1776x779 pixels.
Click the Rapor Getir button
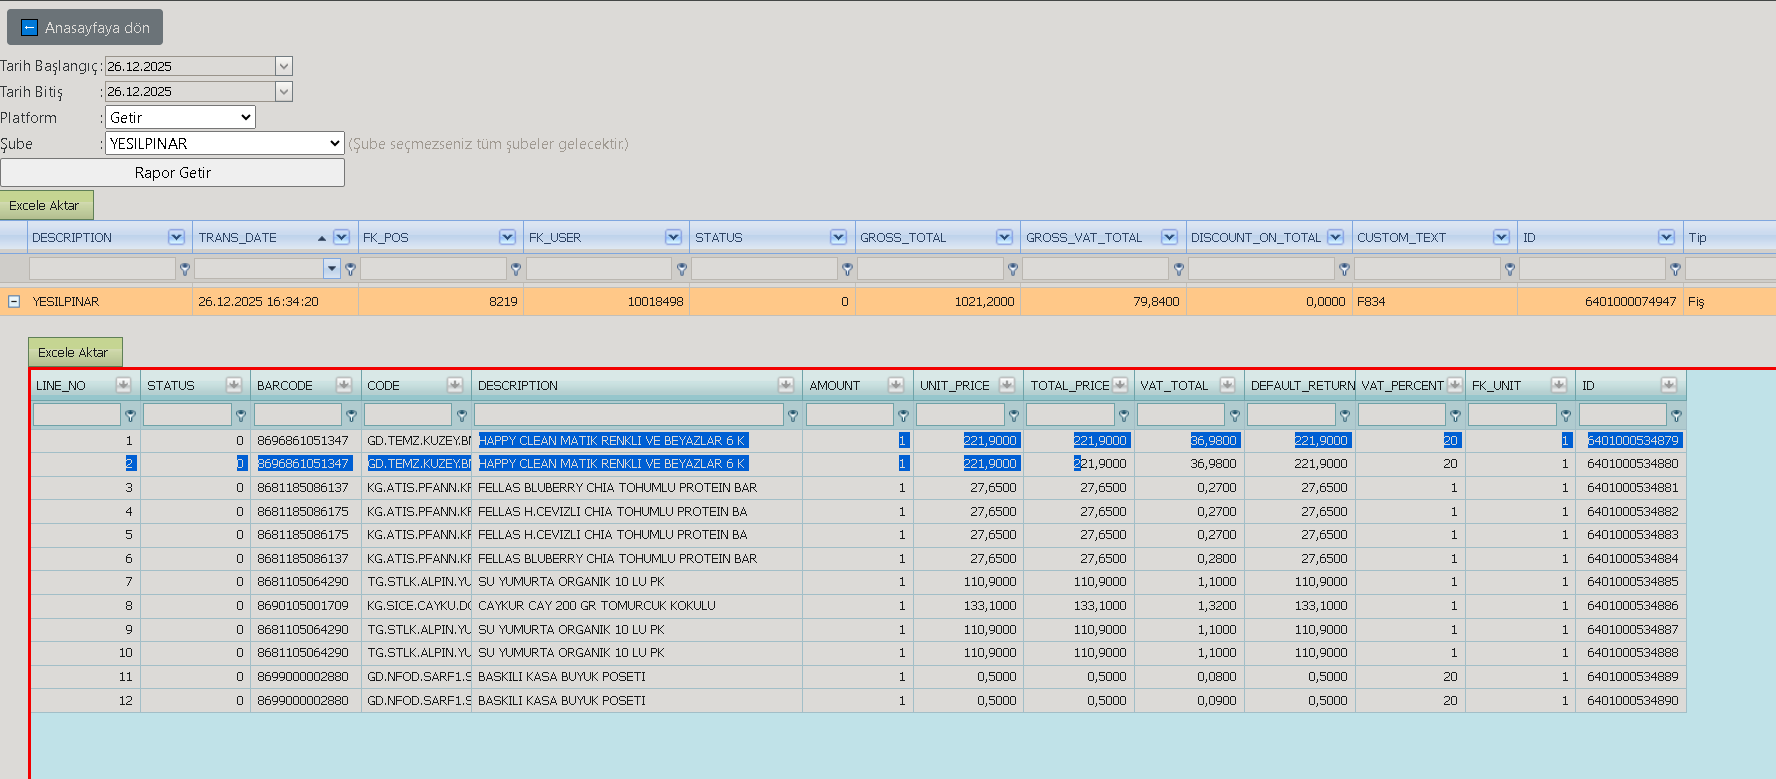(172, 173)
